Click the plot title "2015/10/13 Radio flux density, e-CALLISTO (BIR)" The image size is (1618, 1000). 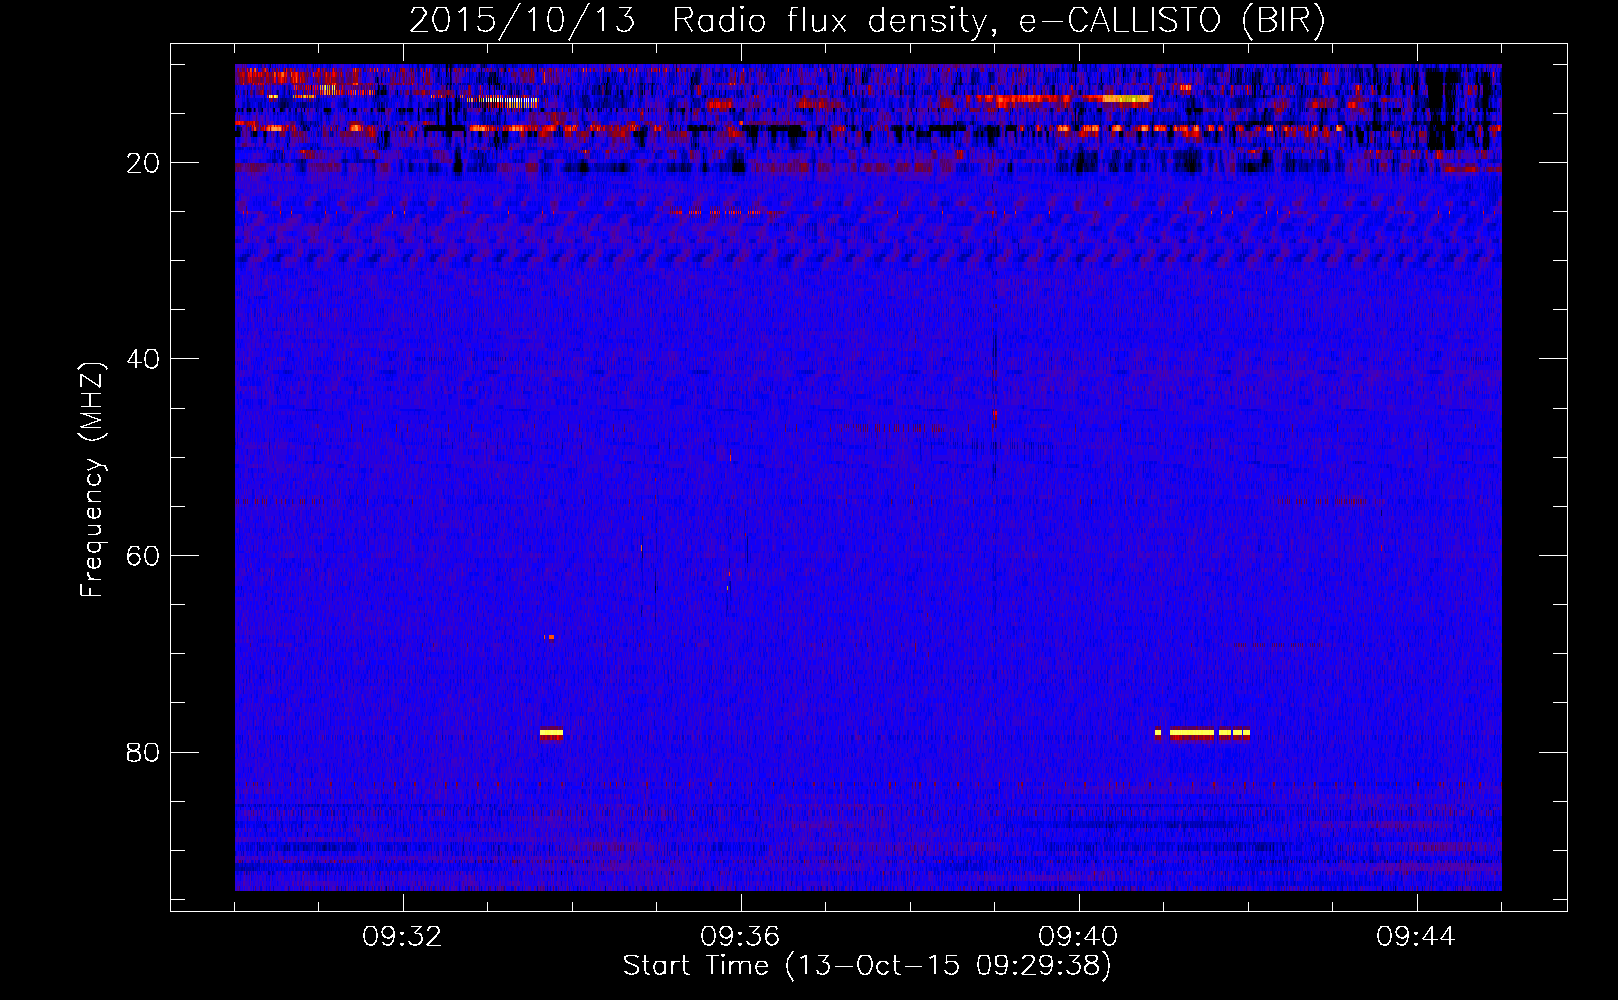tap(867, 20)
